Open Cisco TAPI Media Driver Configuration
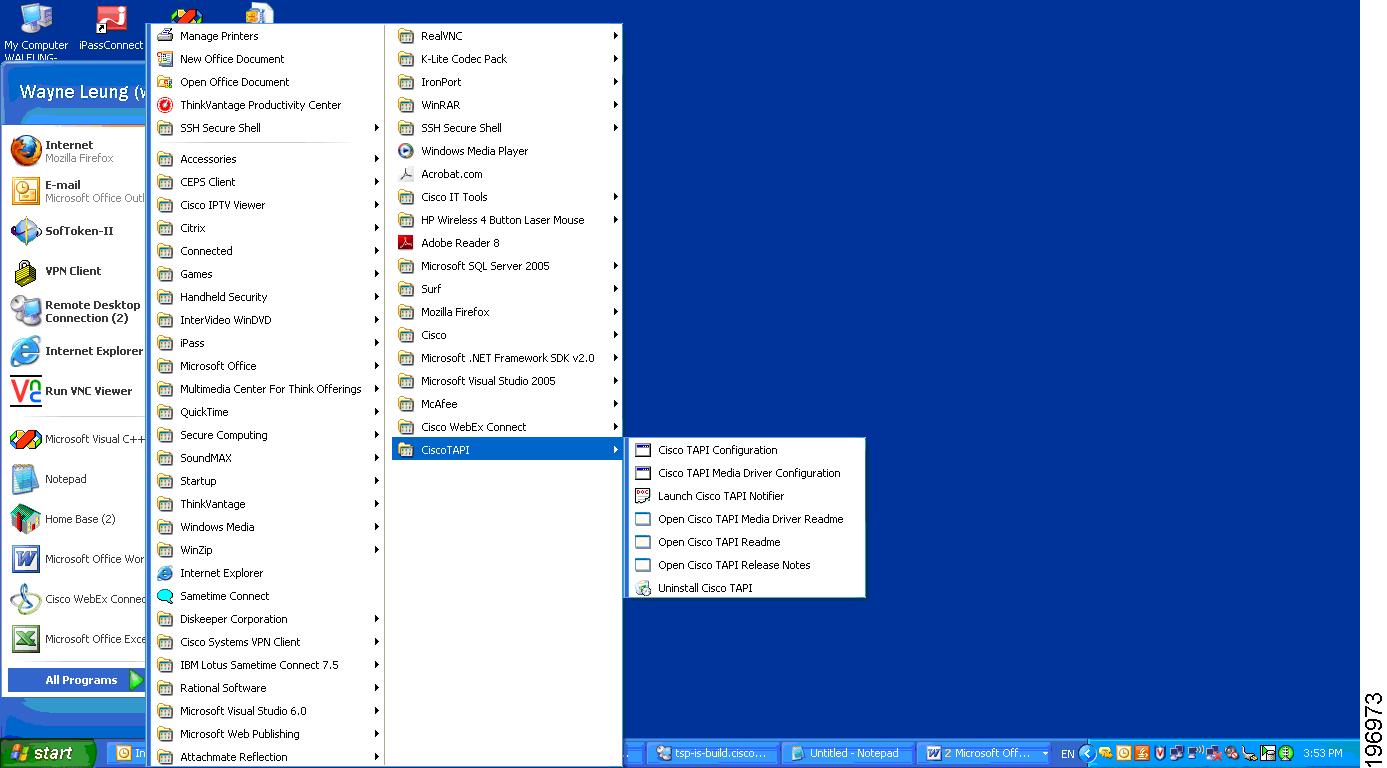Image resolution: width=1387 pixels, height=768 pixels. tap(745, 473)
